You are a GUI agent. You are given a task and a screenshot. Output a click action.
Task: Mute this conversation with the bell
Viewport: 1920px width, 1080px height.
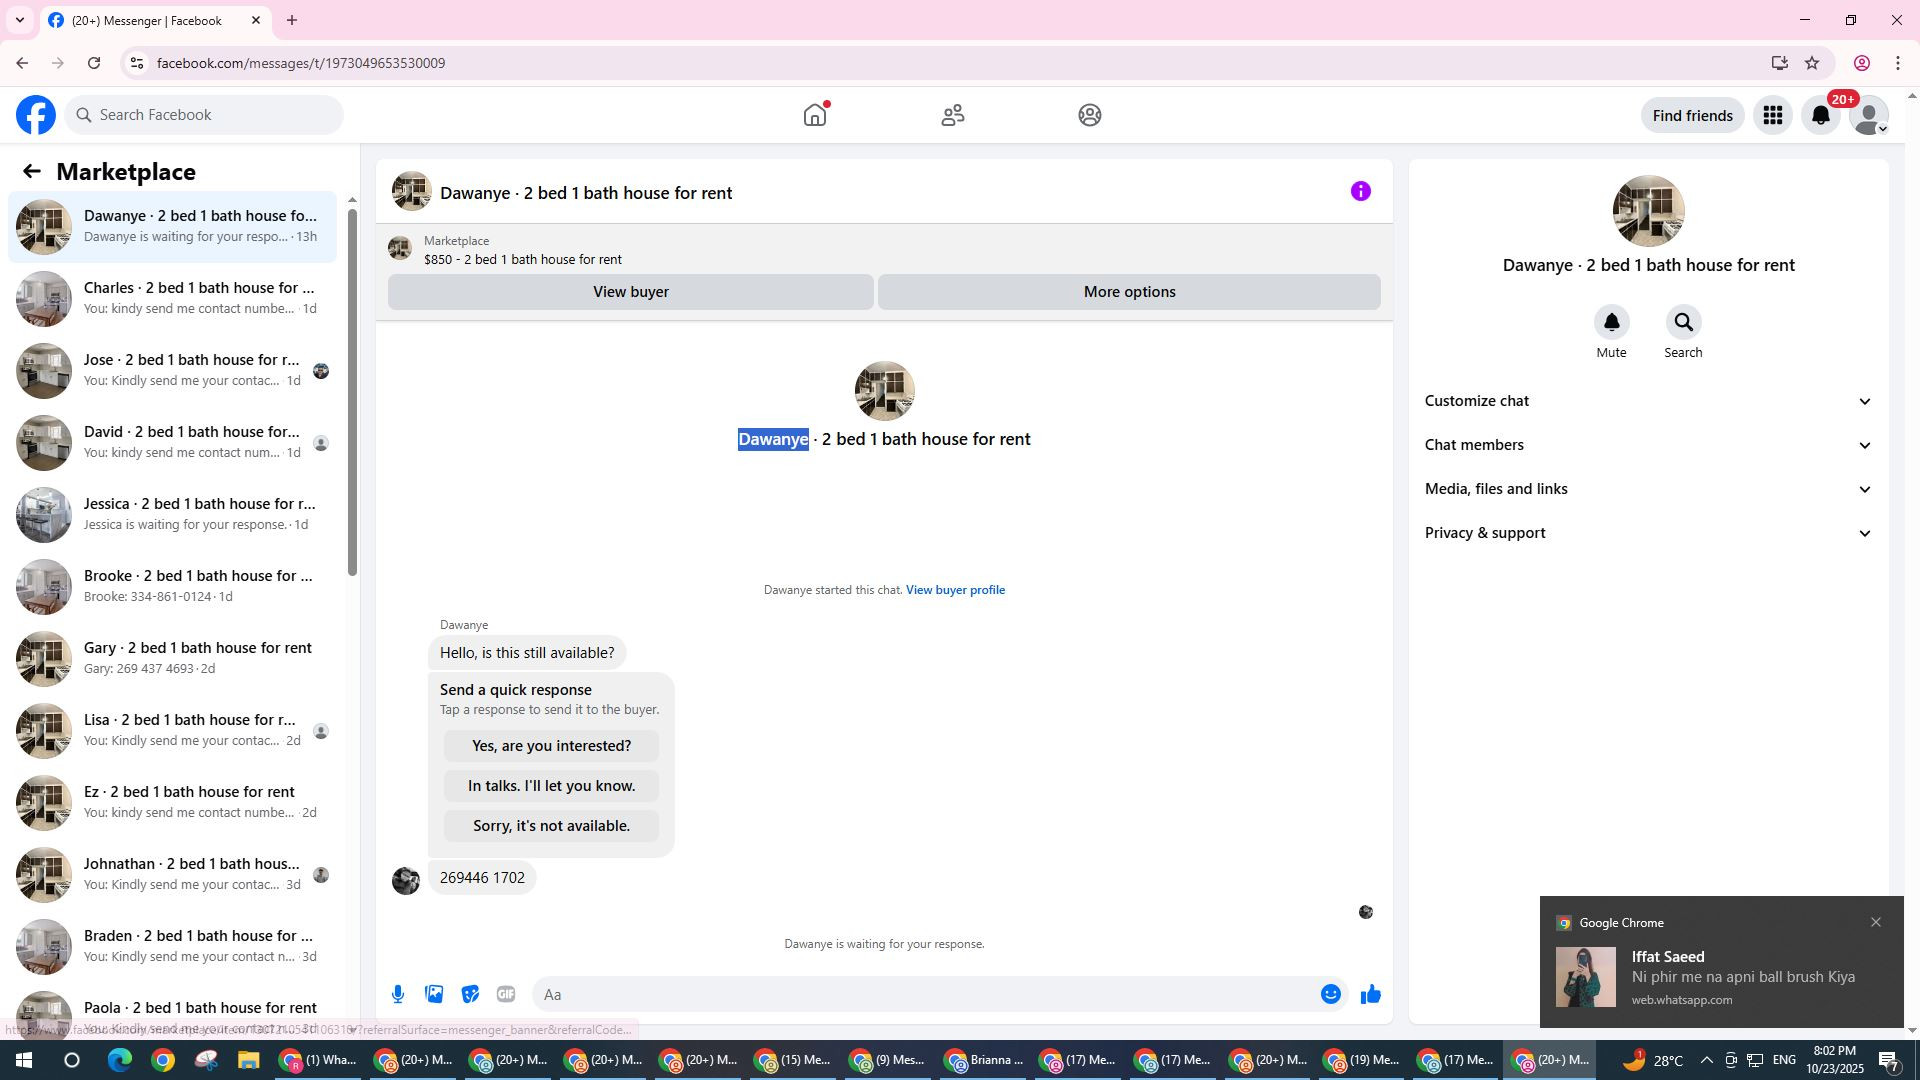1611,323
